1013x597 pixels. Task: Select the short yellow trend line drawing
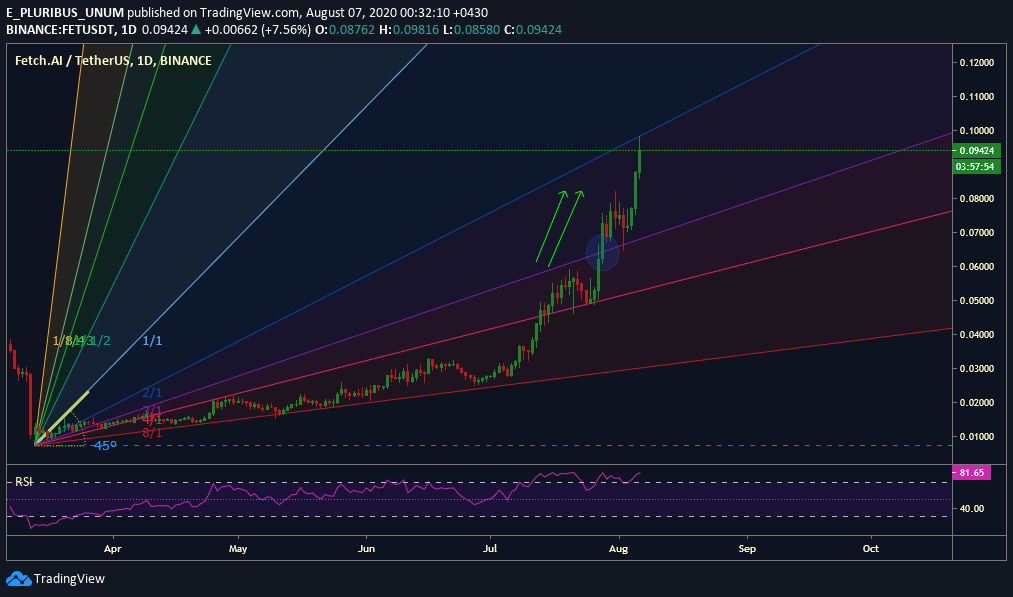click(x=62, y=417)
